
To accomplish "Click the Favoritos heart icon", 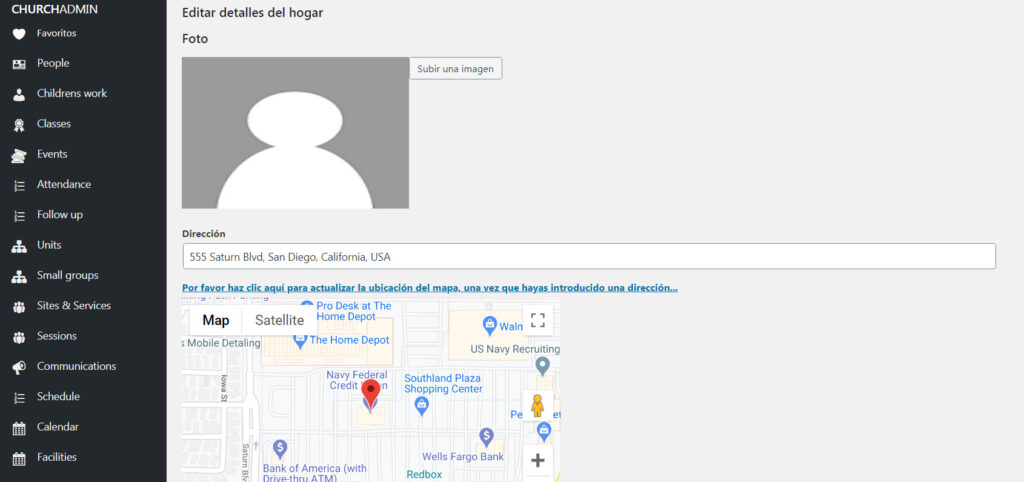I will [18, 34].
